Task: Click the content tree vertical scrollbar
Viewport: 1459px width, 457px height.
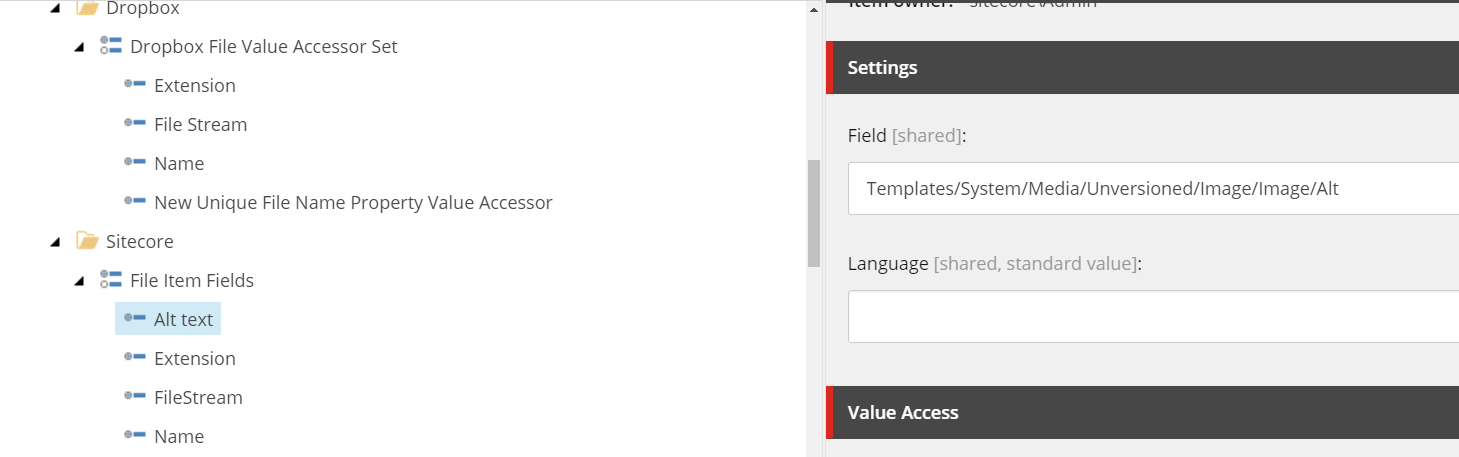Action: pos(813,213)
